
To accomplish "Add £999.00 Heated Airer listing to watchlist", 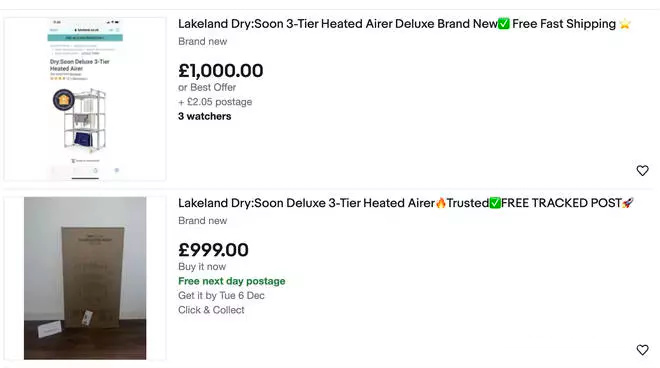I will pos(642,350).
